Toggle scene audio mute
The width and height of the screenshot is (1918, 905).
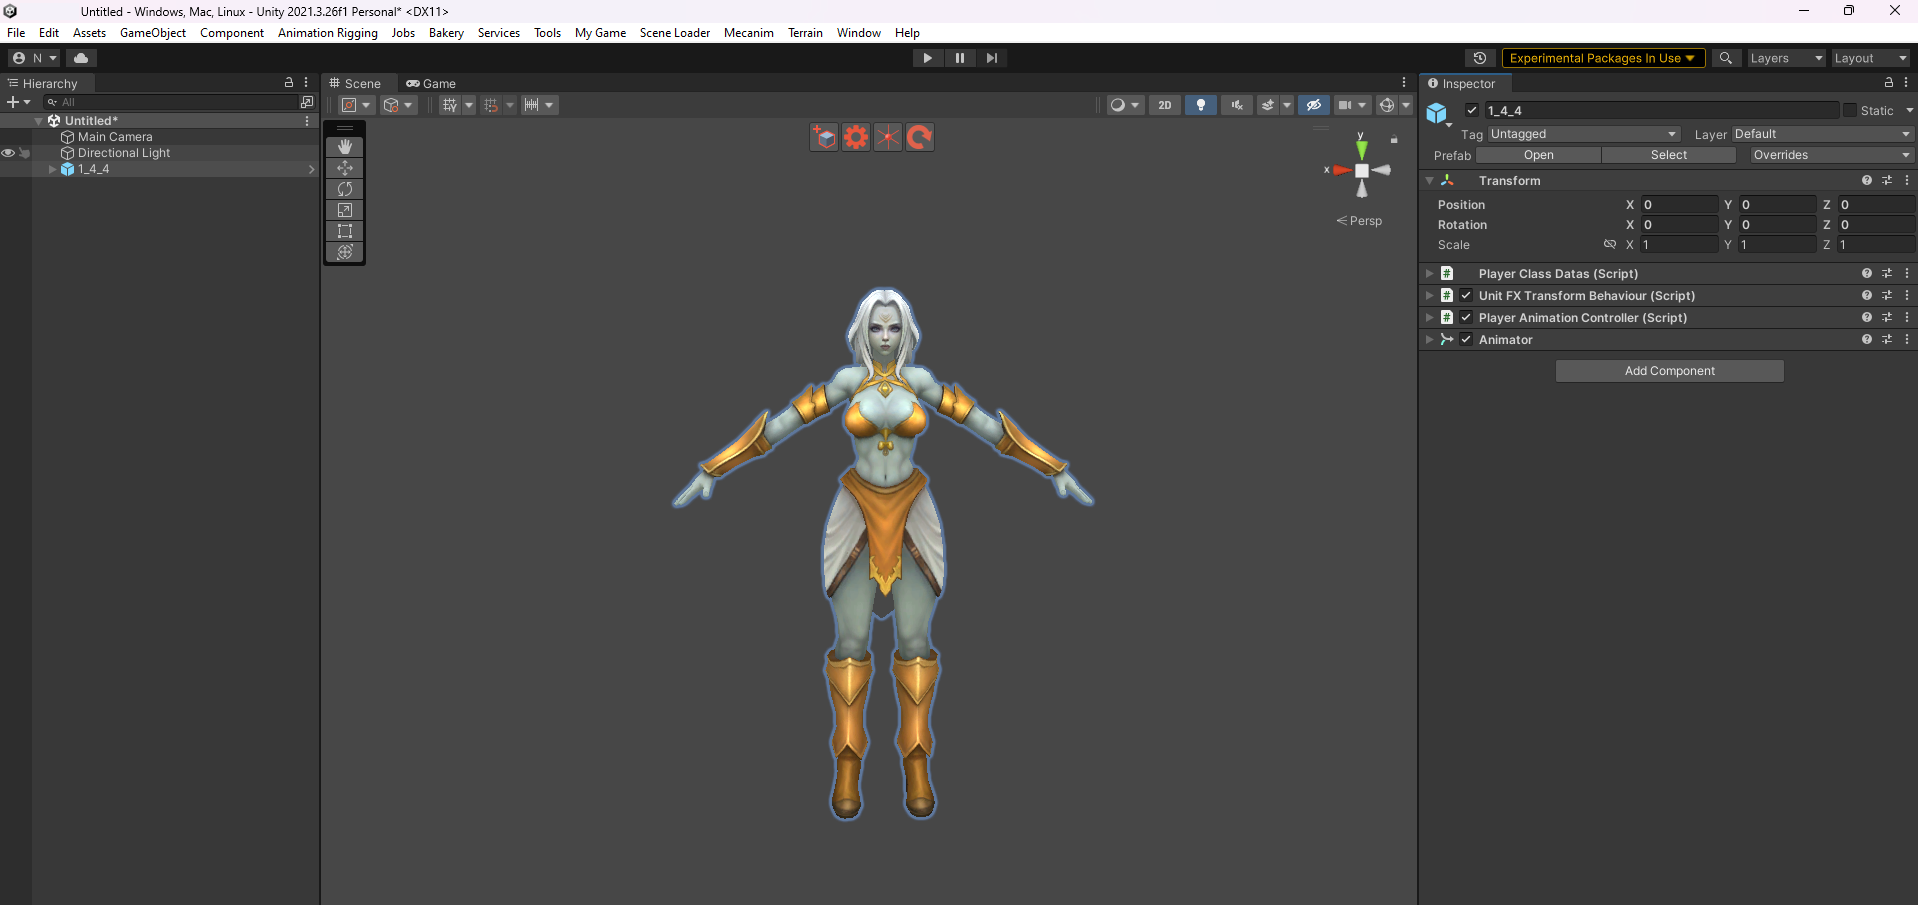pos(1237,105)
